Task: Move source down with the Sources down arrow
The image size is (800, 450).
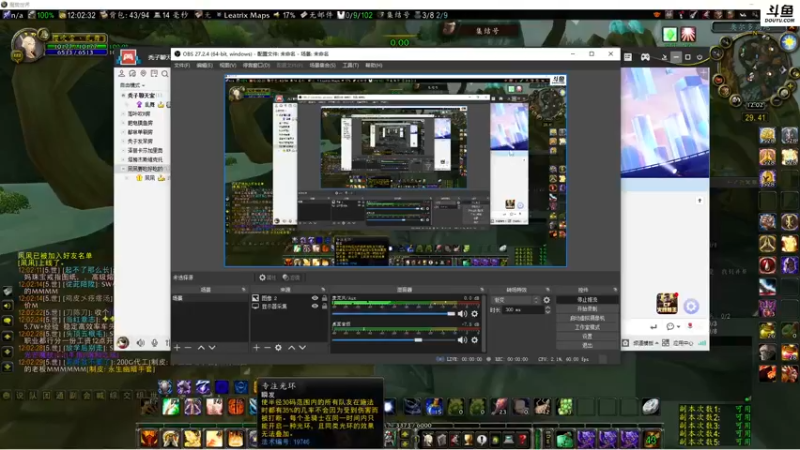Action: 302,347
